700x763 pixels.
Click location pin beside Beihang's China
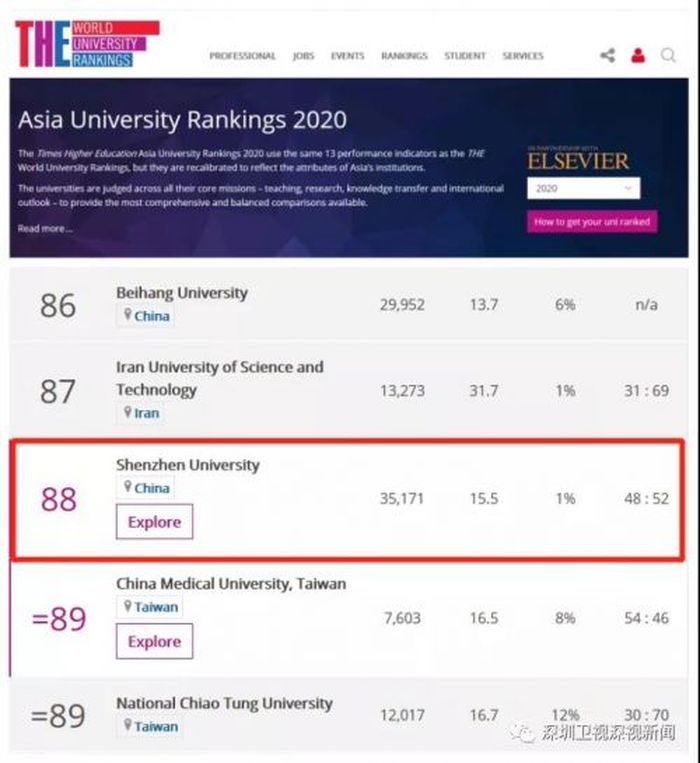coord(127,315)
